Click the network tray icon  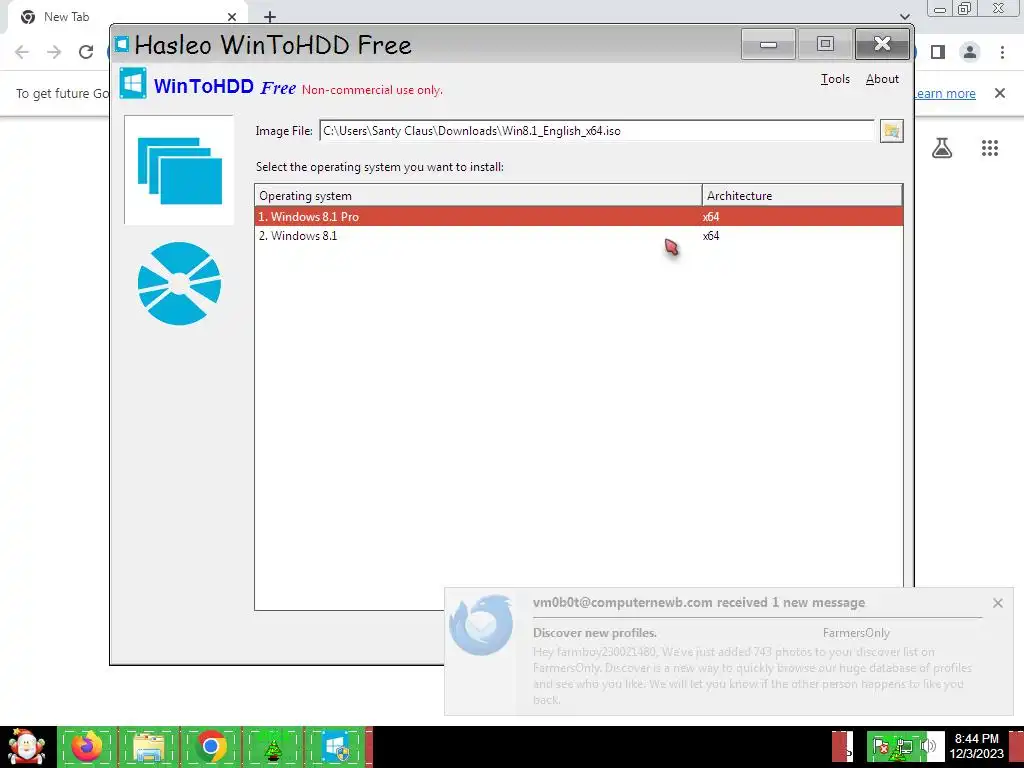[904, 746]
